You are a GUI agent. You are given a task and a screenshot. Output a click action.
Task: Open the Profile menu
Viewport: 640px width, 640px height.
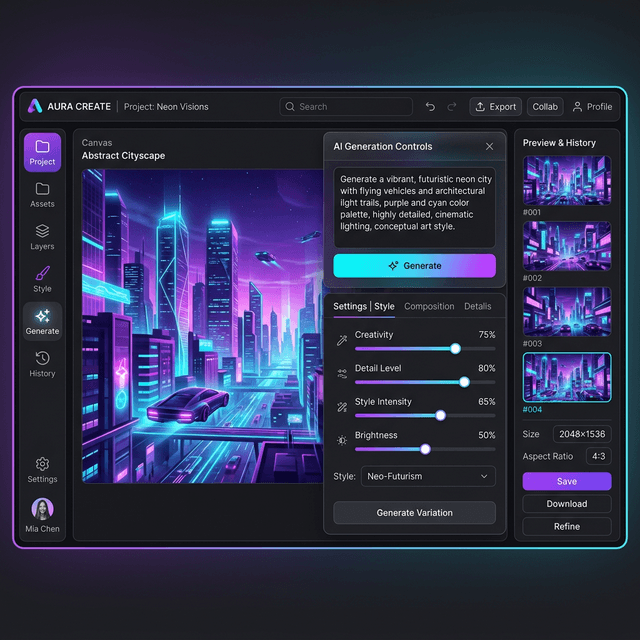592,107
